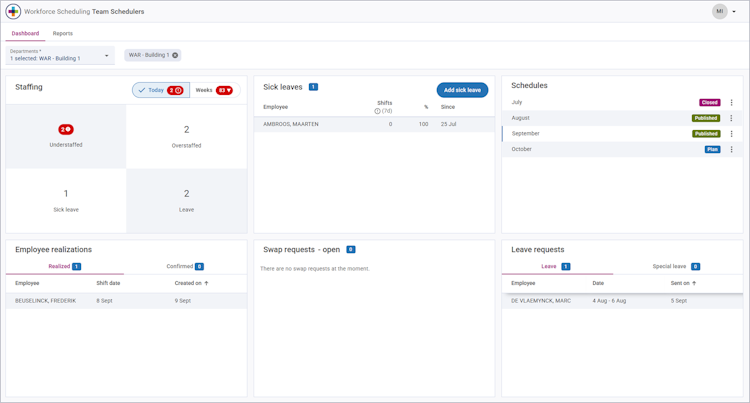750x403 pixels.
Task: Switch to the Leave requests Leave tab
Action: pos(556,266)
